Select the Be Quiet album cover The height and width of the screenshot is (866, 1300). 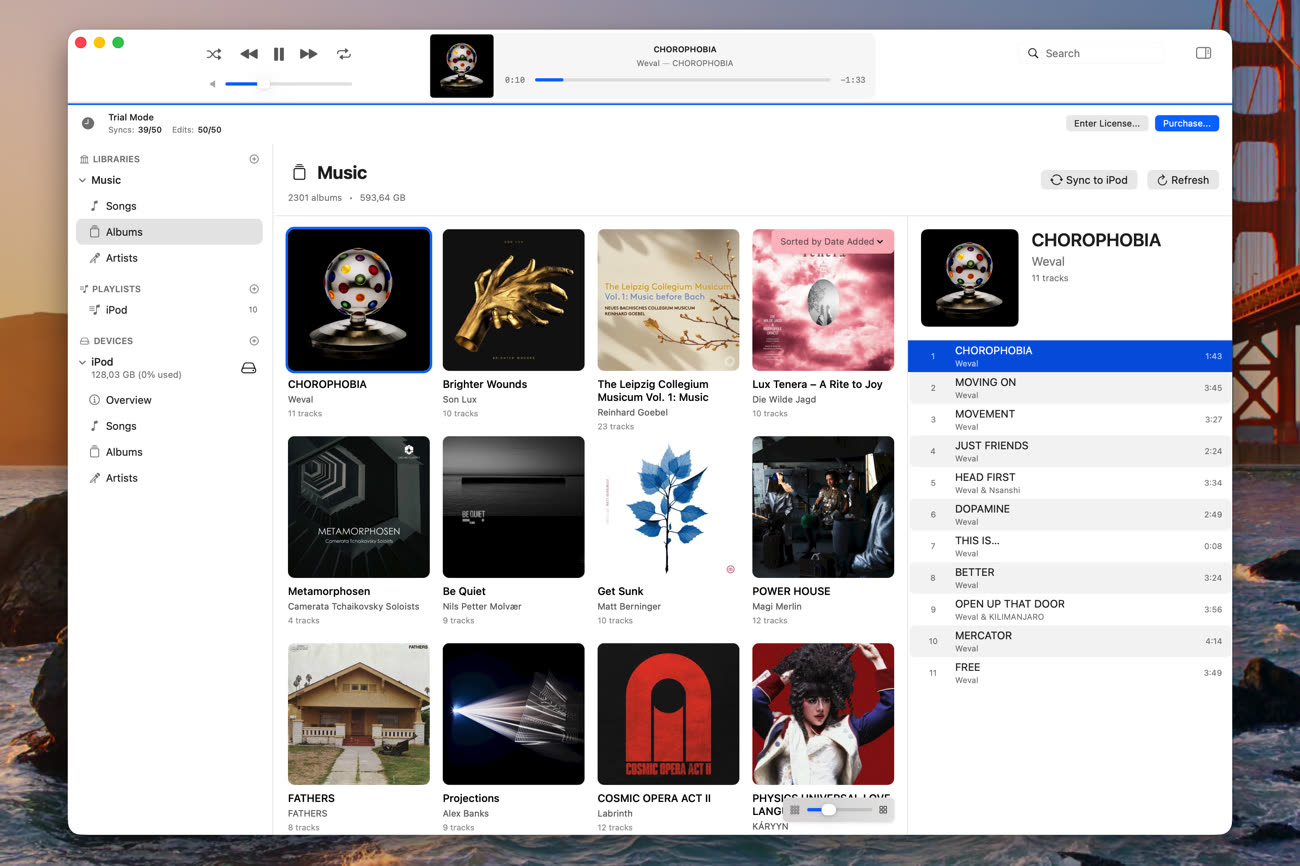(514, 507)
